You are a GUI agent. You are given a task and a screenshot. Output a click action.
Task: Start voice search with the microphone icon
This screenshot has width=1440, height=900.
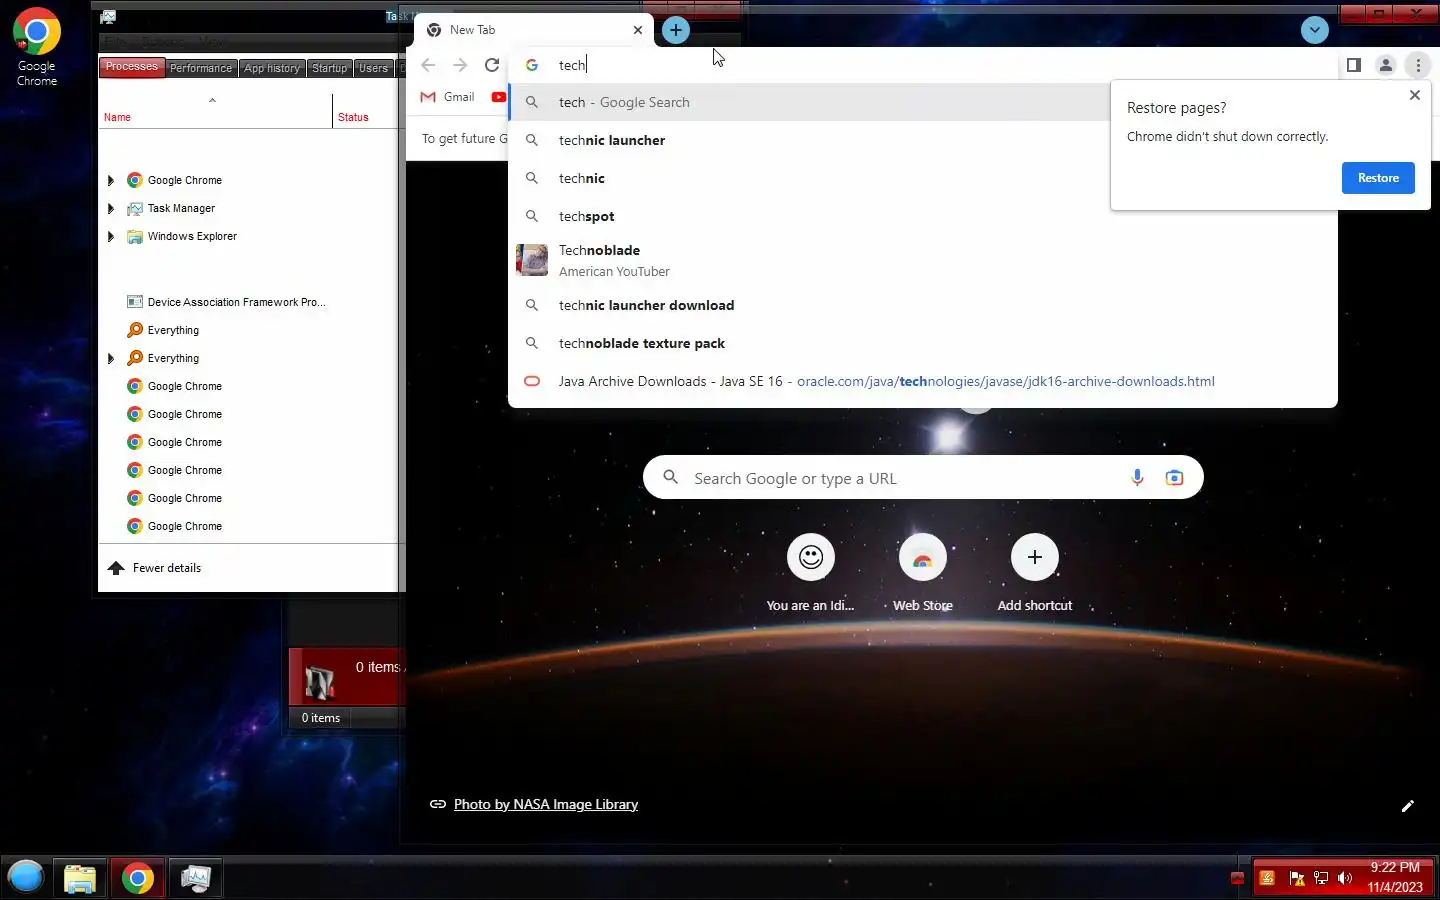tap(1137, 478)
